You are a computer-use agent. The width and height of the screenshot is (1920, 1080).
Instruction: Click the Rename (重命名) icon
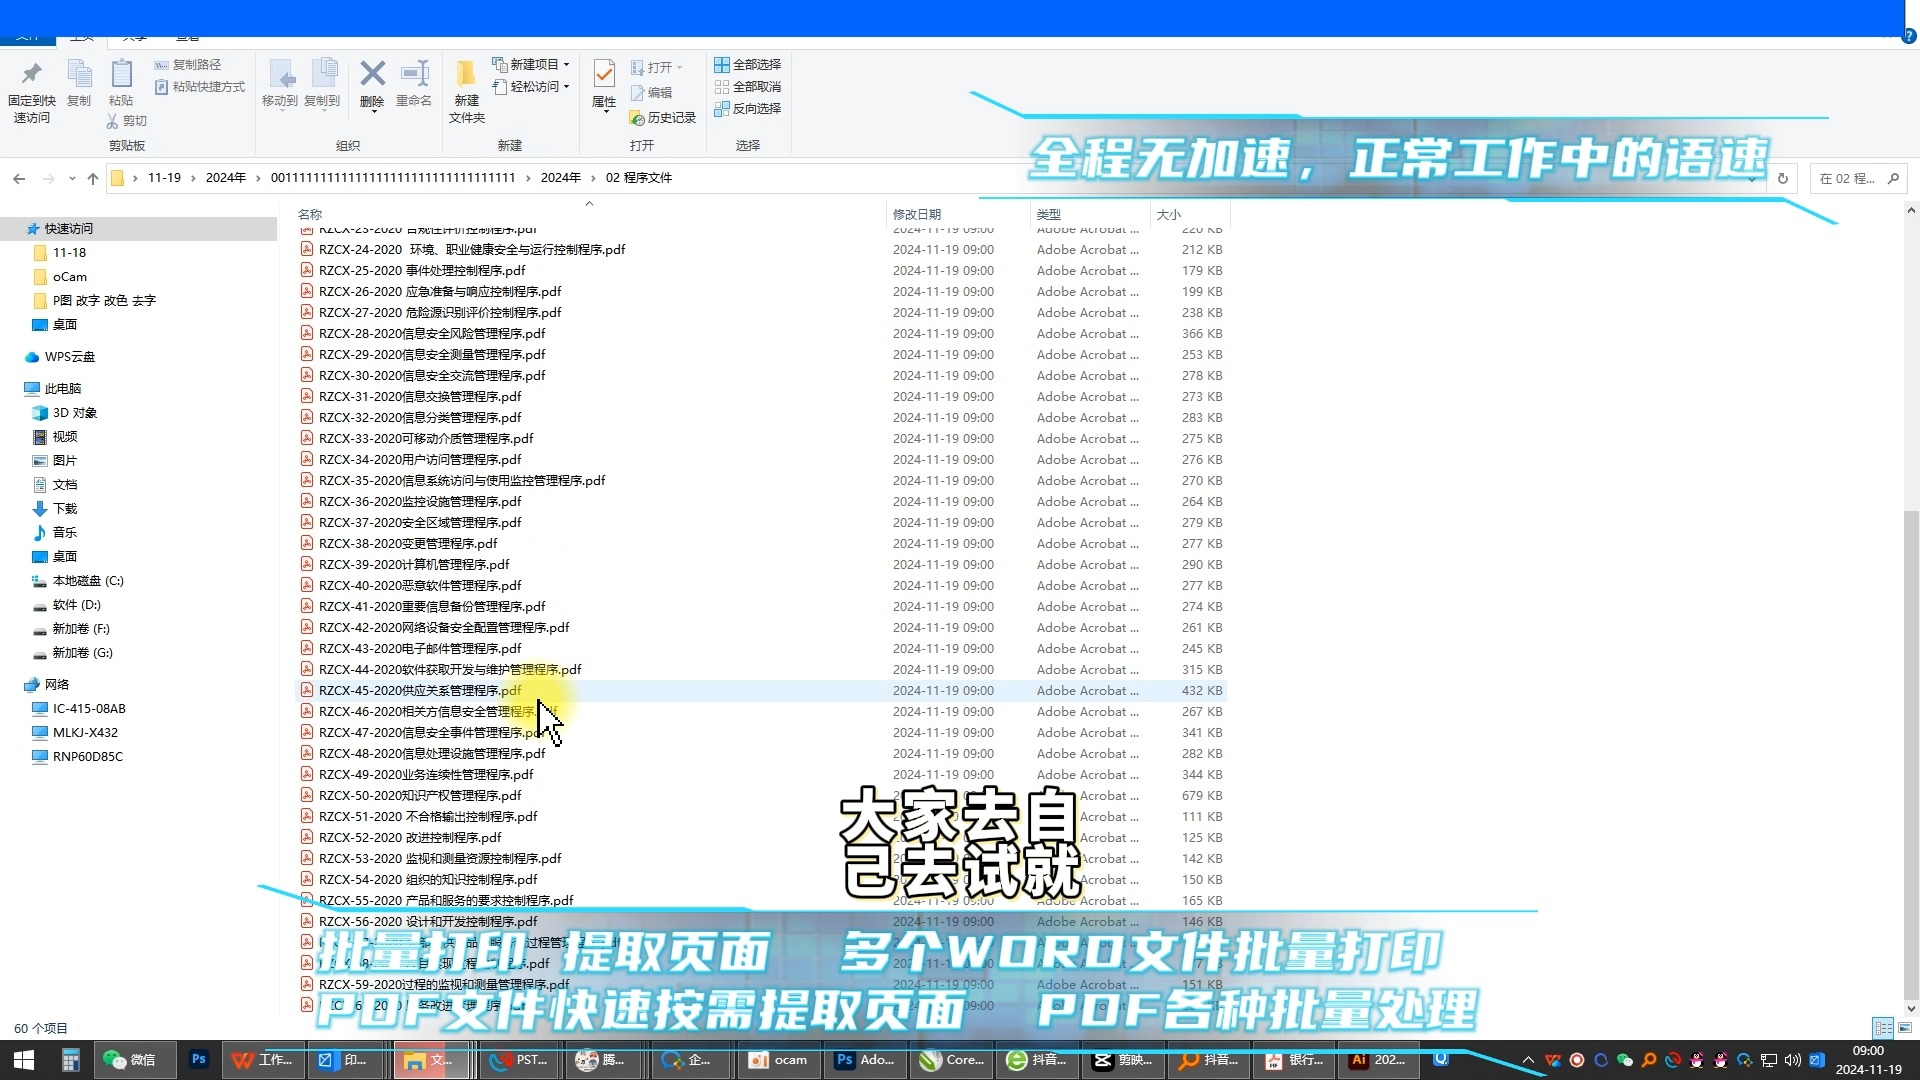point(414,80)
